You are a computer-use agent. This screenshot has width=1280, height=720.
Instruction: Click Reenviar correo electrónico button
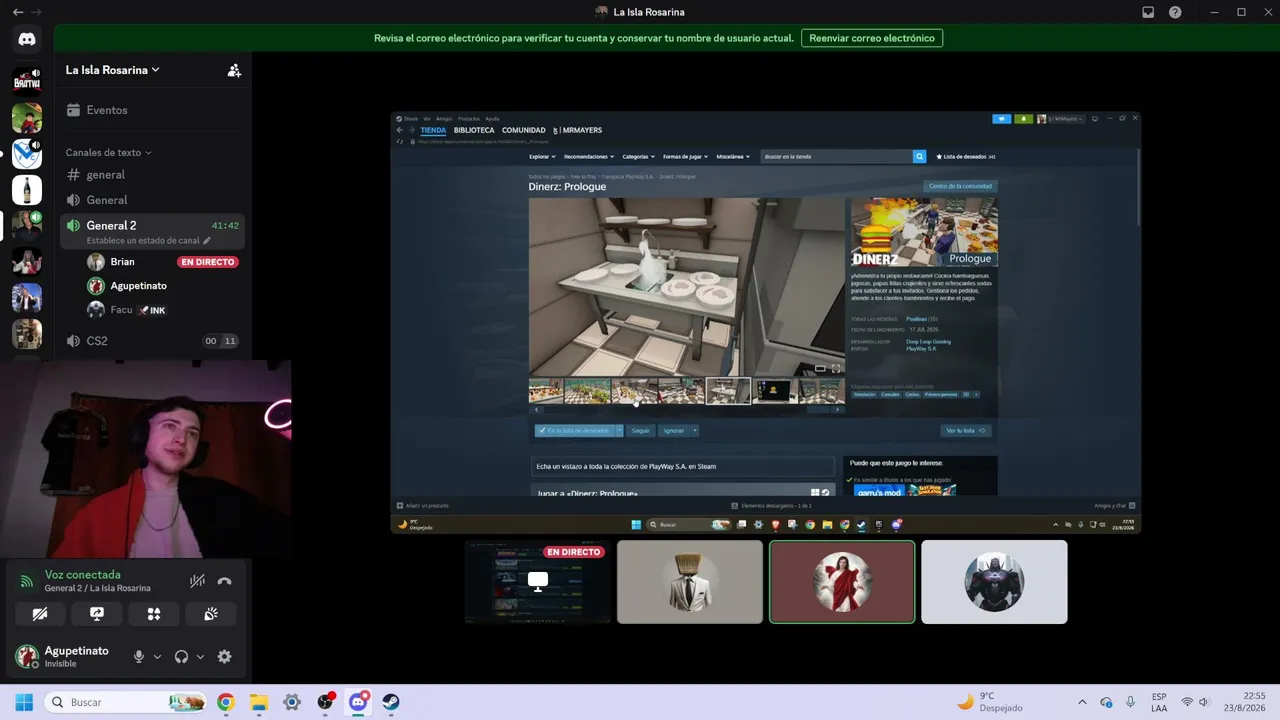point(872,38)
